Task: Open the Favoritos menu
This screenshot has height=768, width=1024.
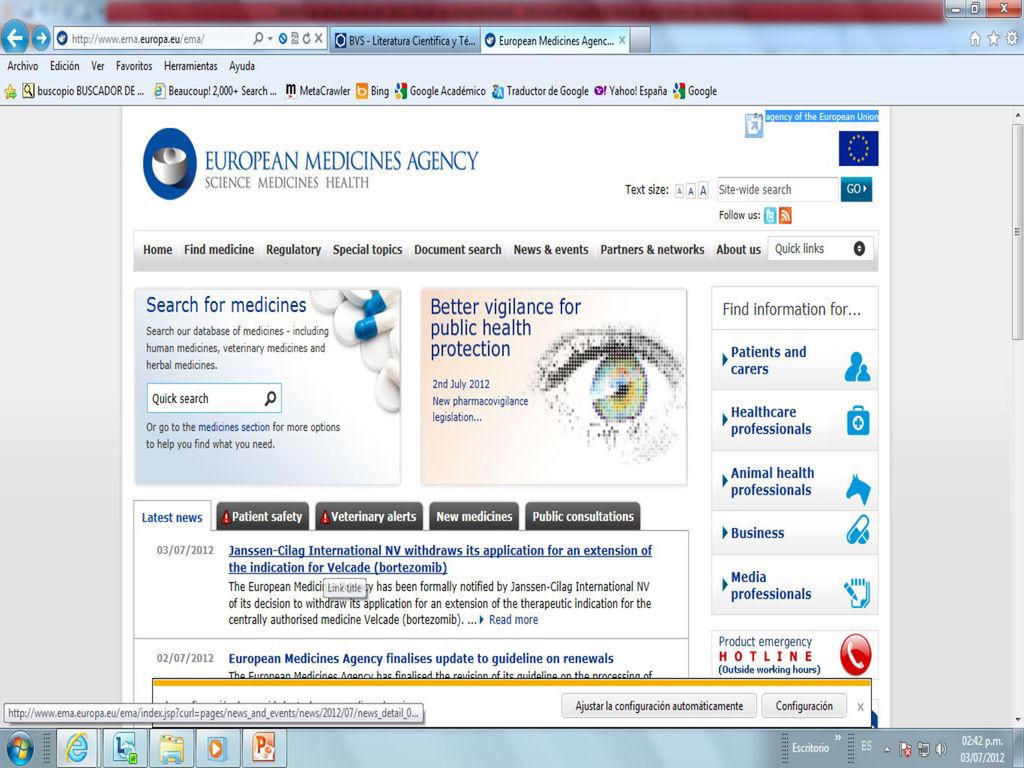Action: point(134,66)
